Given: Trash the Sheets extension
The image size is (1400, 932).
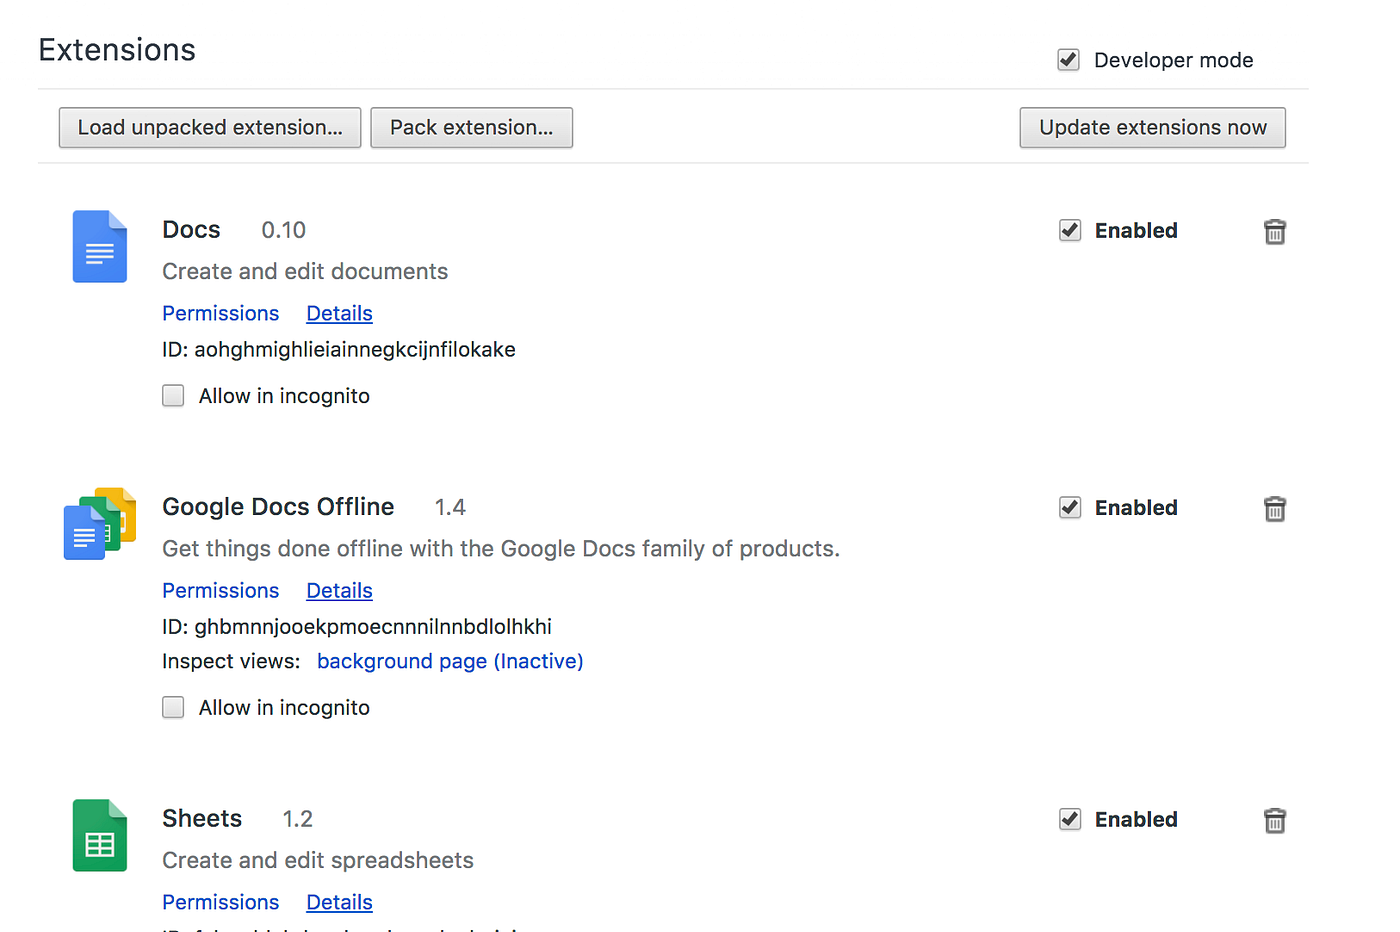Looking at the screenshot, I should pos(1274,820).
